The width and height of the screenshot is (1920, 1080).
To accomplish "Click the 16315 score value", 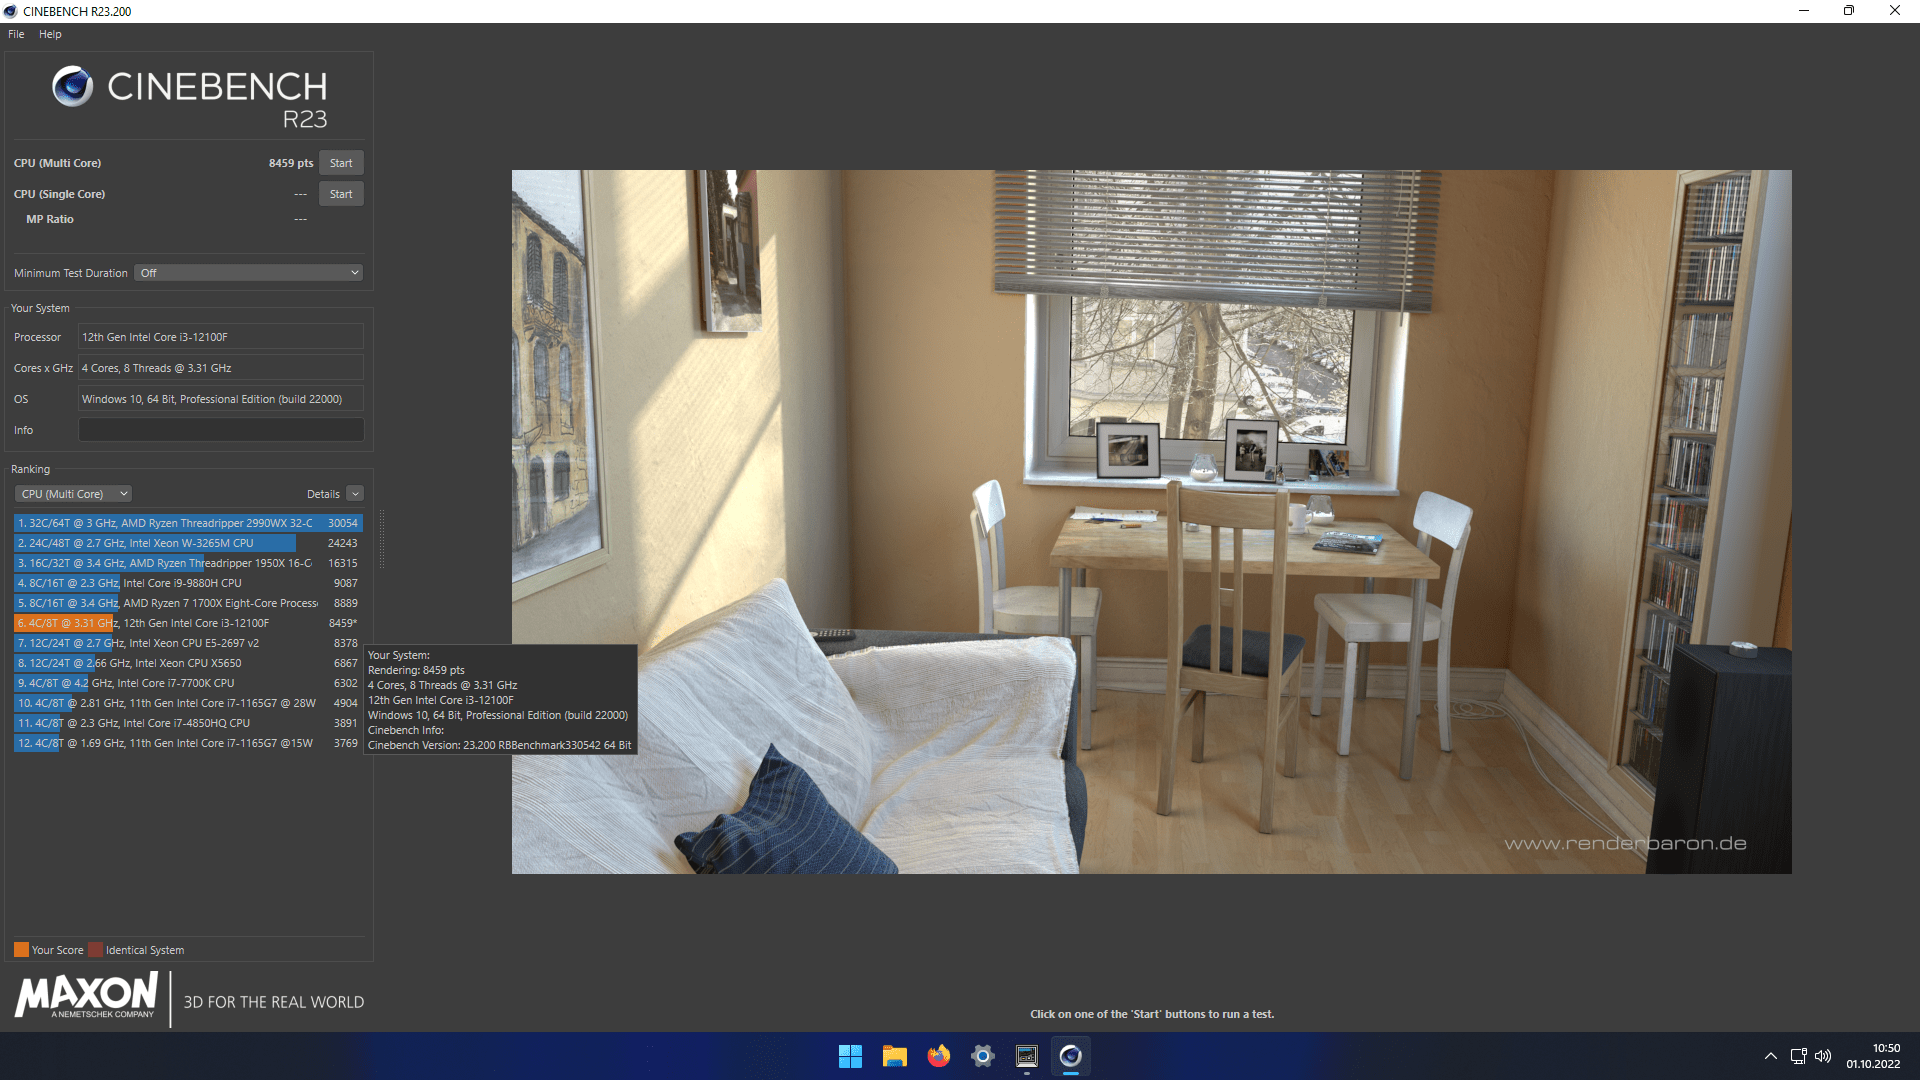I will click(342, 563).
